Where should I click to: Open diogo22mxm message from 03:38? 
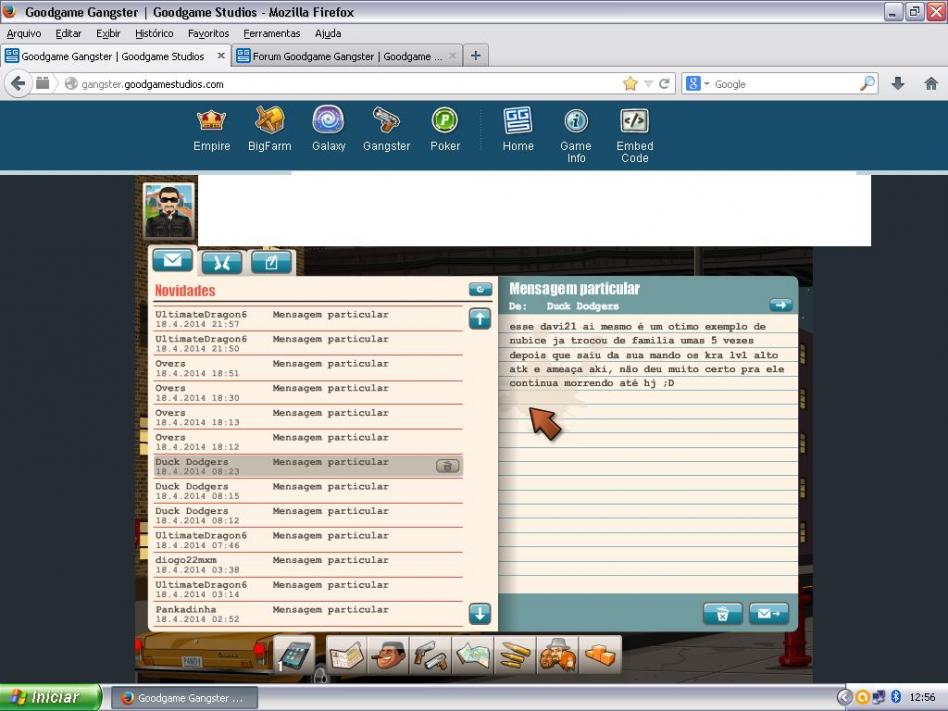tap(308, 565)
